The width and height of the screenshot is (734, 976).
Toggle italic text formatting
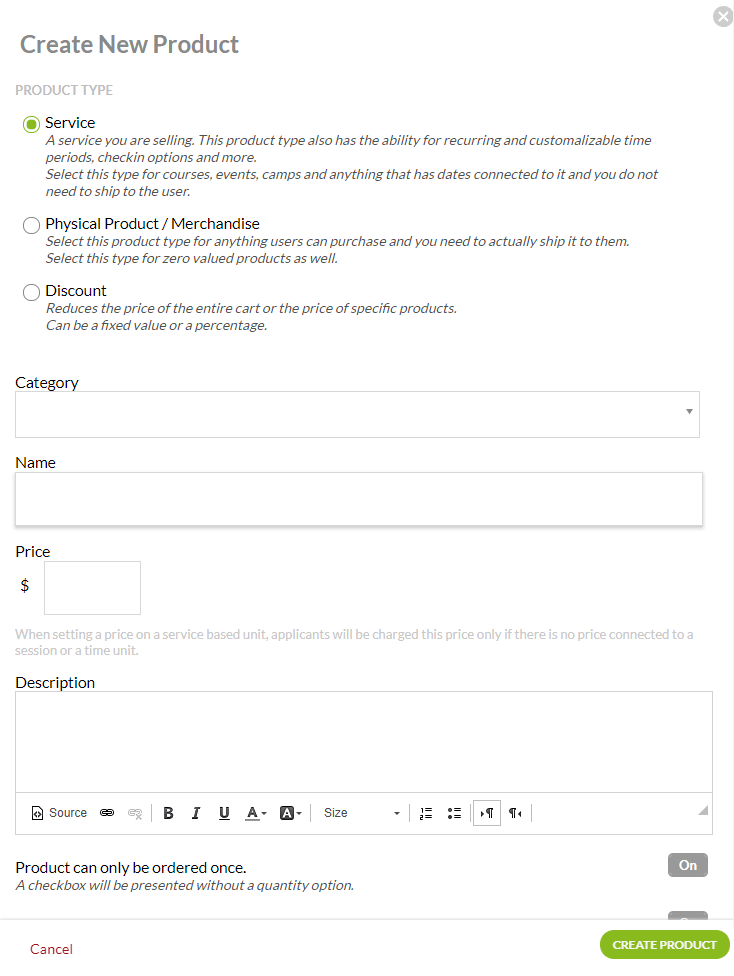click(196, 813)
